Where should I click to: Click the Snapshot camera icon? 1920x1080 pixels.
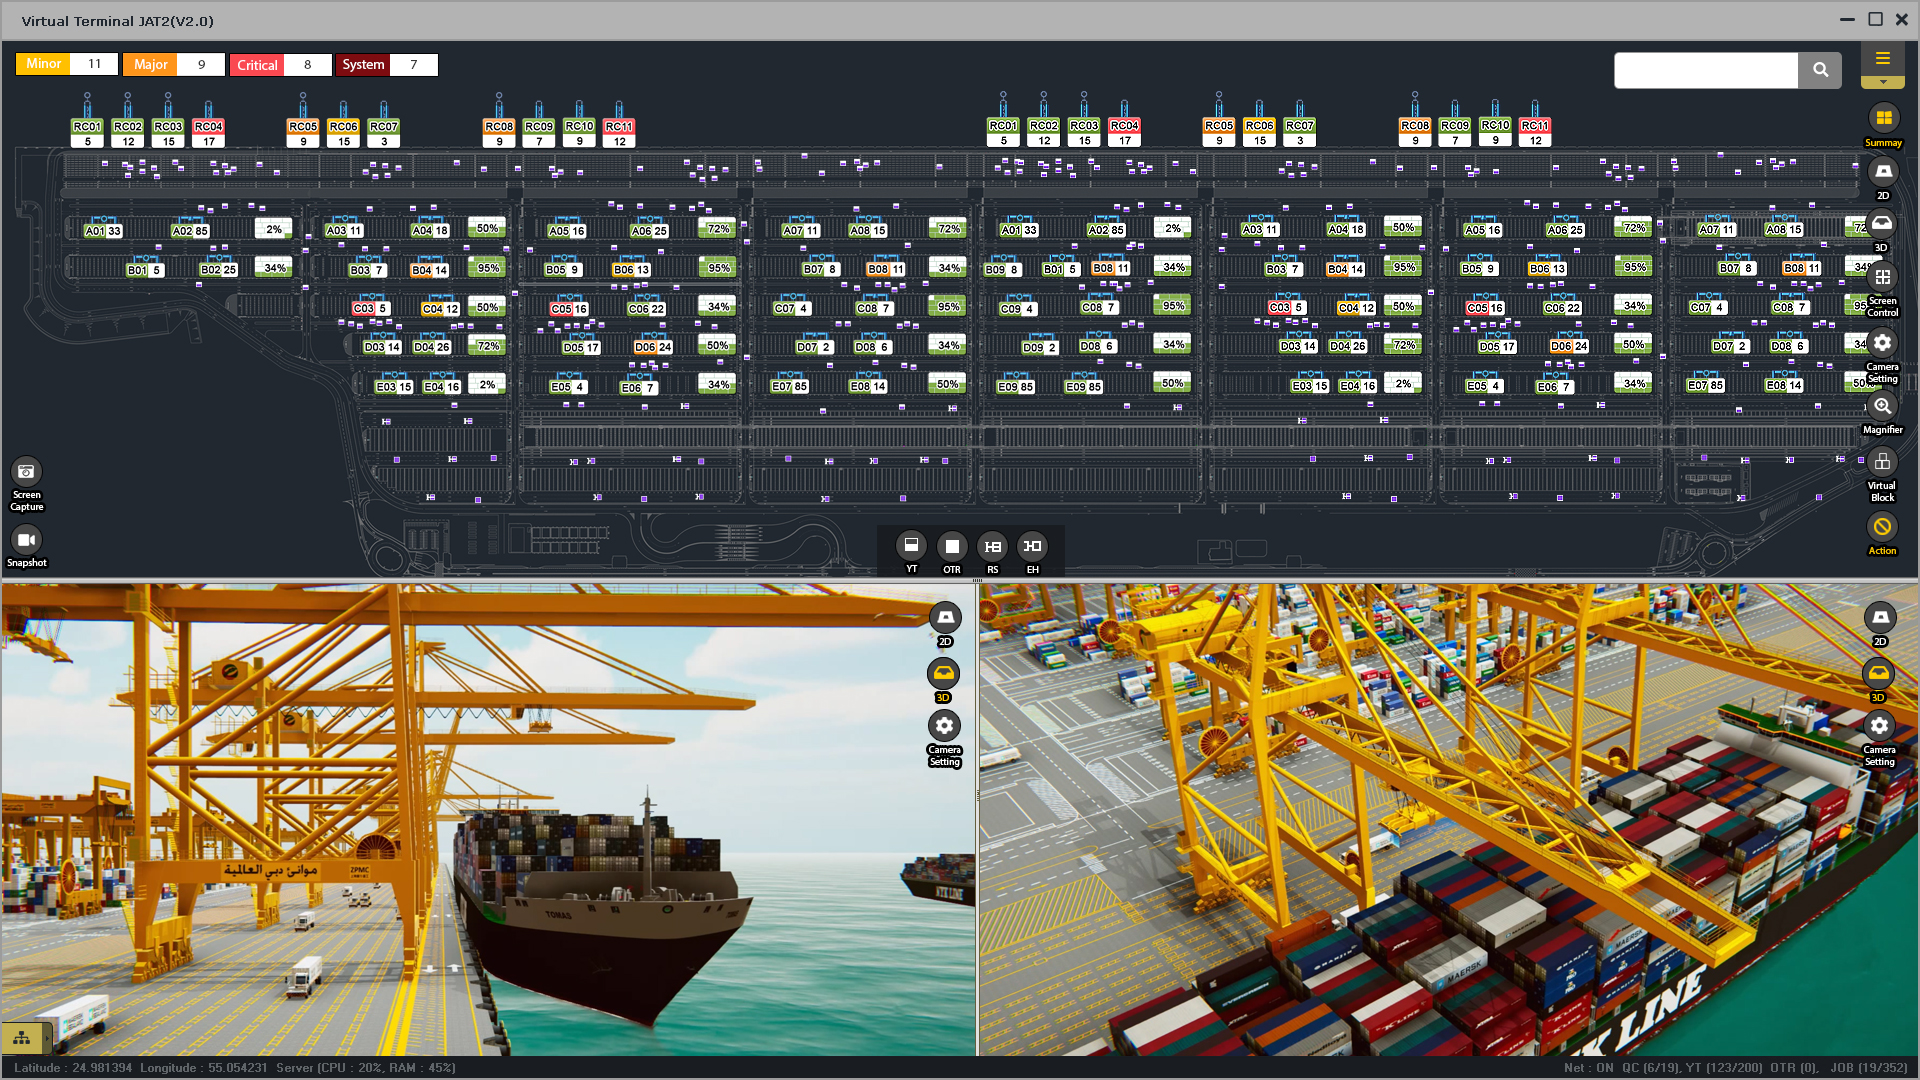[x=26, y=540]
